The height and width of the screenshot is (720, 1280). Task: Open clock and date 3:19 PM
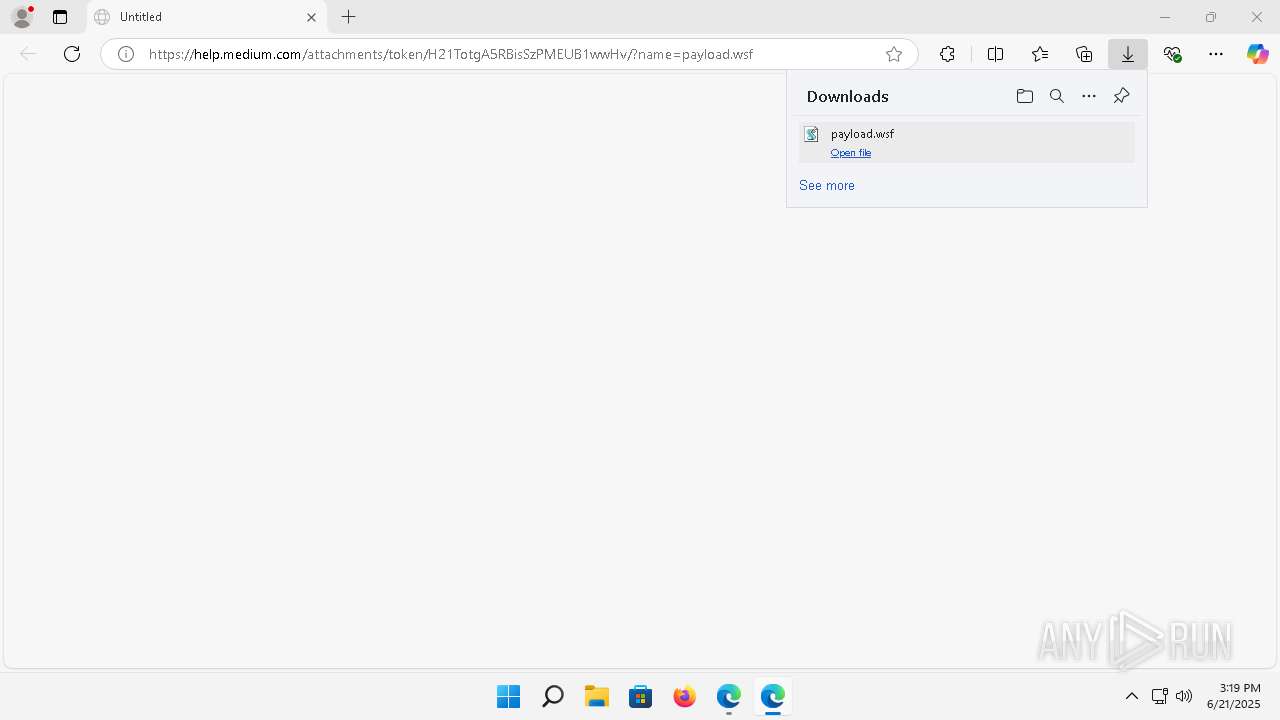[1234, 696]
